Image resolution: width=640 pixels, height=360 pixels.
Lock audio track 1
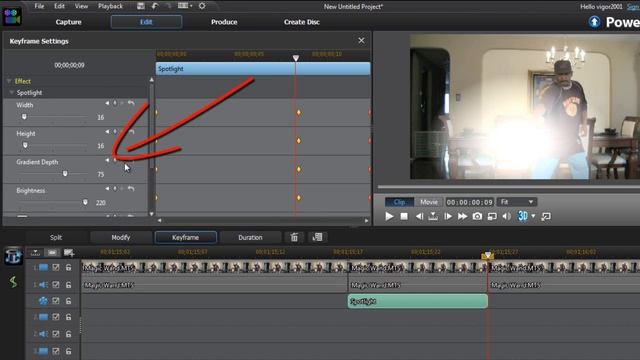pyautogui.click(x=69, y=284)
